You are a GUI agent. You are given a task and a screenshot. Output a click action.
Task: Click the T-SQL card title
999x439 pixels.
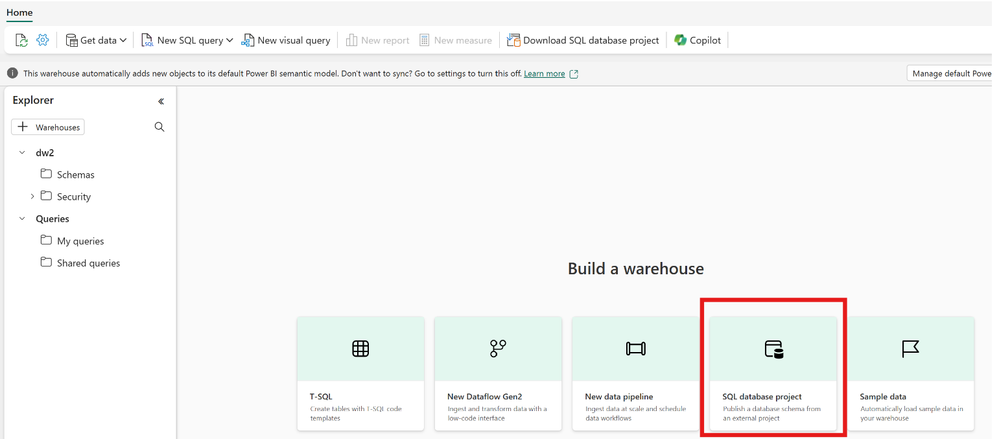tap(321, 396)
